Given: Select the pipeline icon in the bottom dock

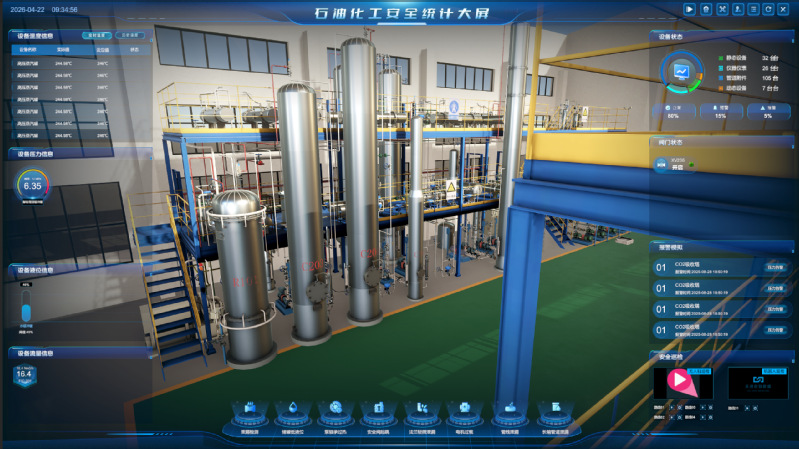Looking at the screenshot, I should 510,408.
